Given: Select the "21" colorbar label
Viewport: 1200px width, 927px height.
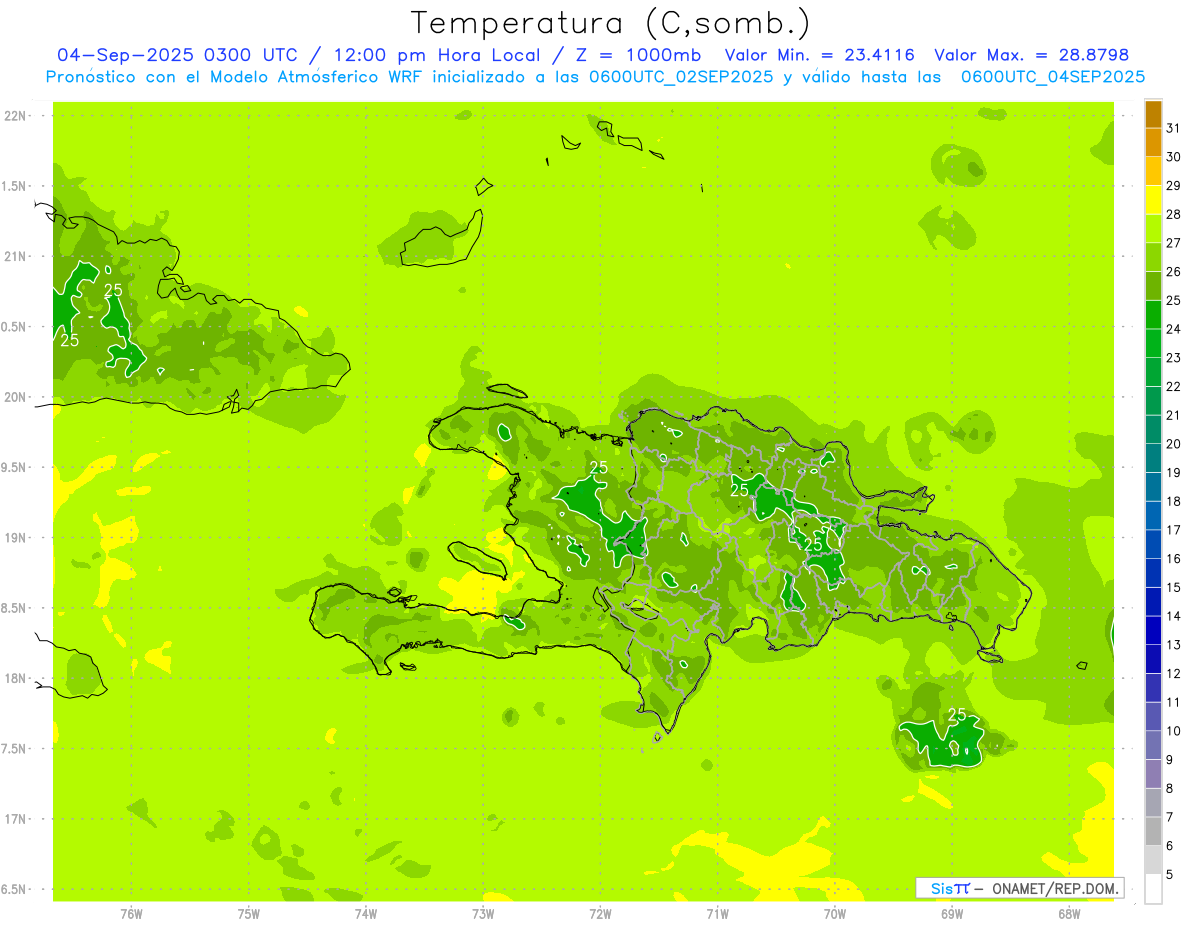Looking at the screenshot, I should point(1174,415).
